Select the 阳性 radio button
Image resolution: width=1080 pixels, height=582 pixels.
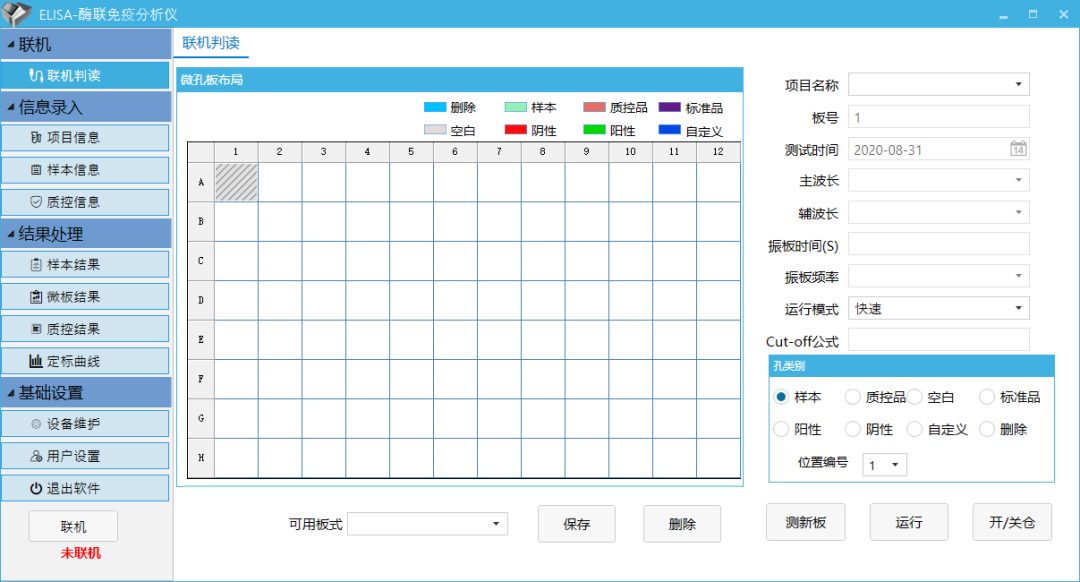[x=782, y=429]
